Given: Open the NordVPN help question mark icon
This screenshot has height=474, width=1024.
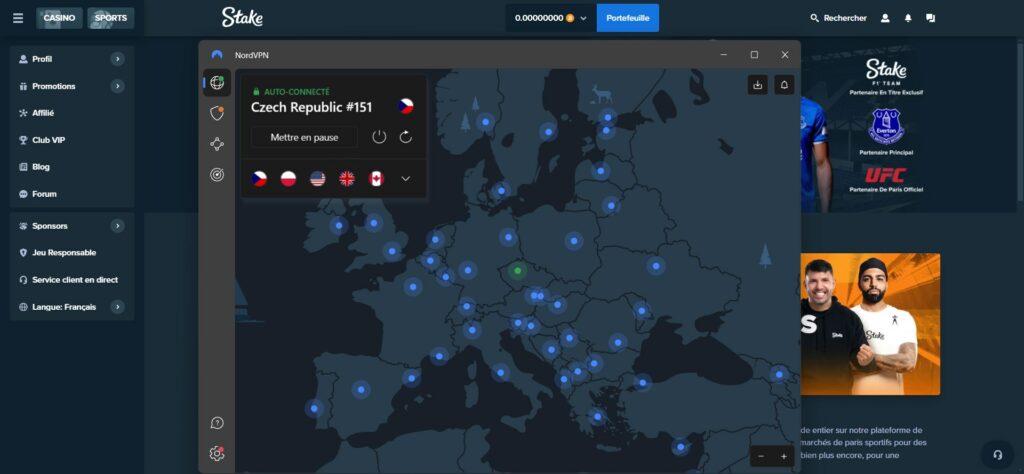Looking at the screenshot, I should tap(217, 423).
